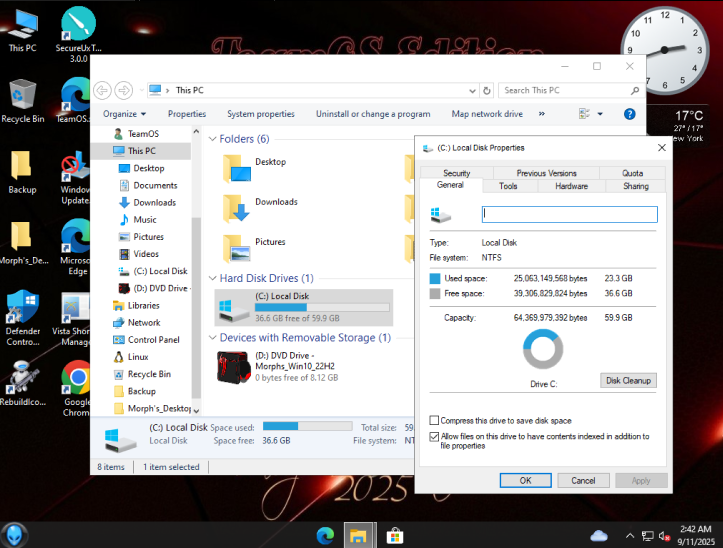Go forward in Explorer navigation
This screenshot has width=723, height=548.
coord(124,90)
